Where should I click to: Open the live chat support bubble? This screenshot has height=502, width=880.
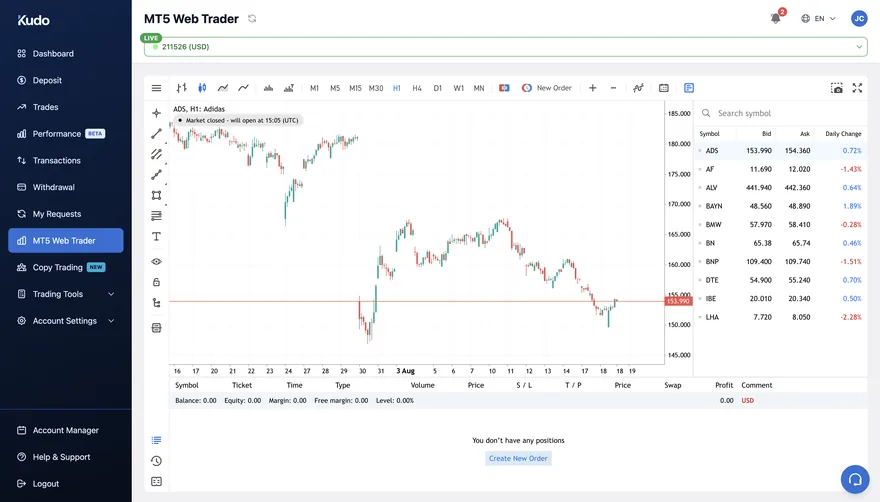pyautogui.click(x=855, y=479)
